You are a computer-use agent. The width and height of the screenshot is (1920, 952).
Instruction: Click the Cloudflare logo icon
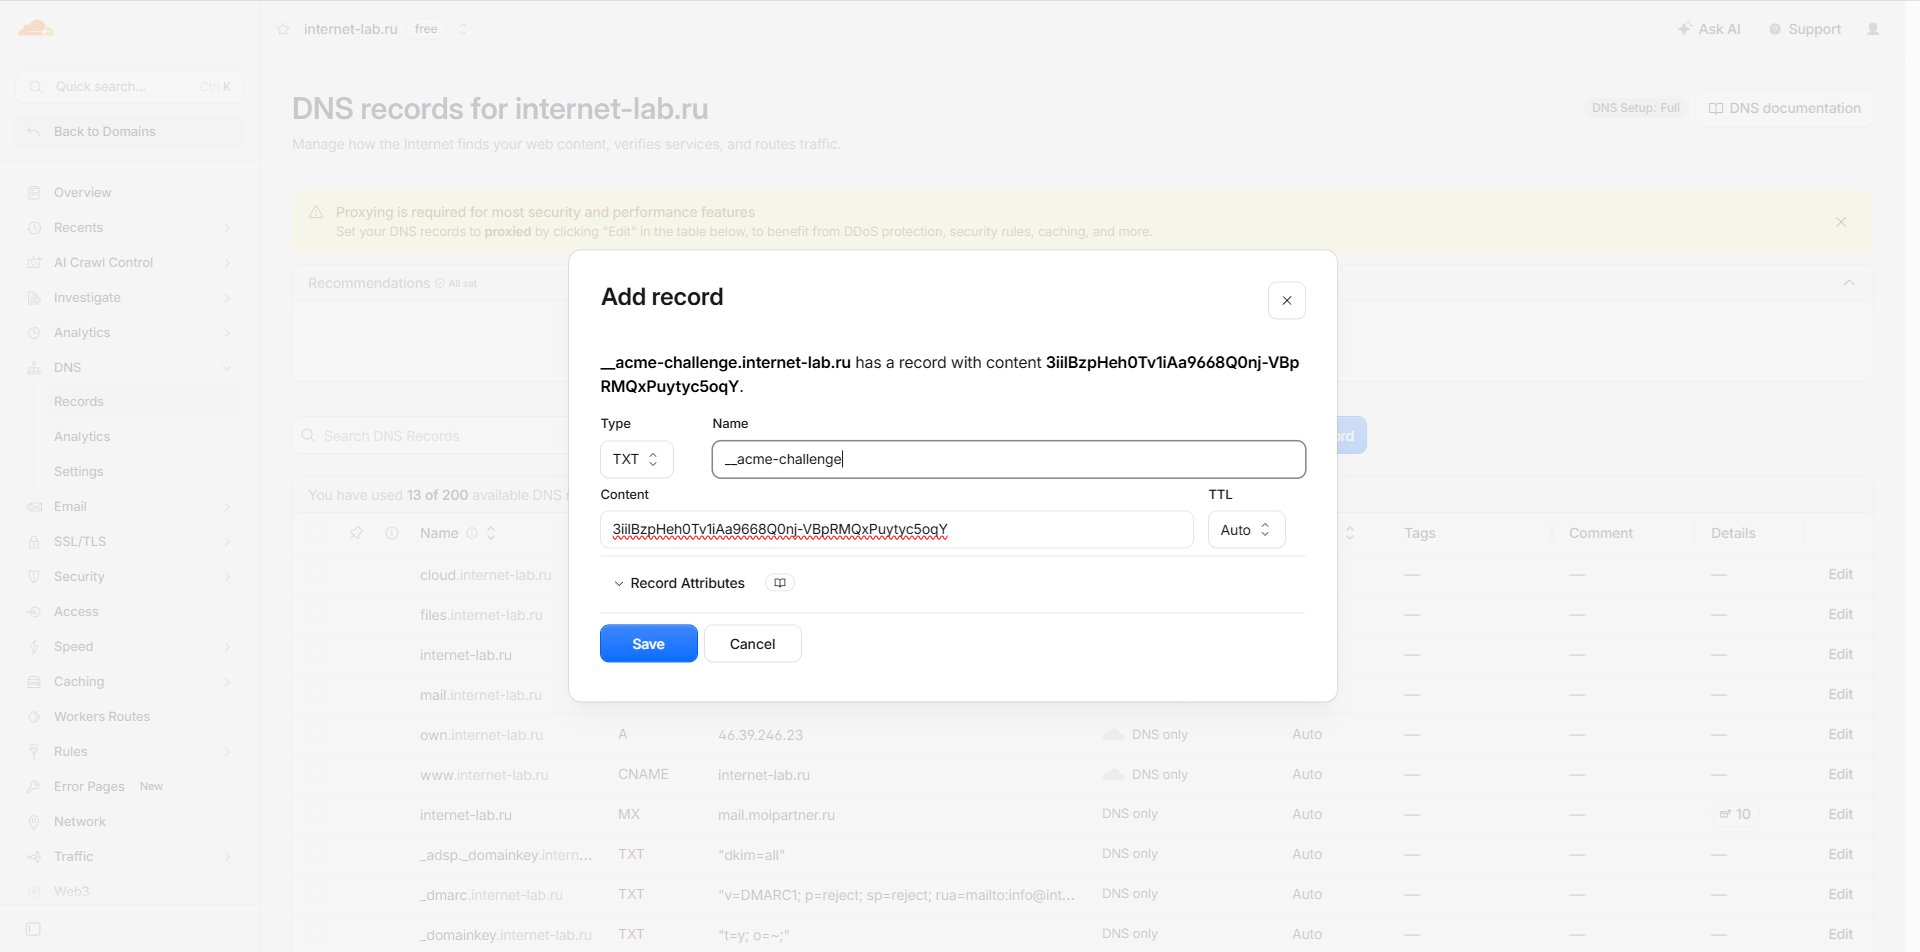[x=35, y=28]
